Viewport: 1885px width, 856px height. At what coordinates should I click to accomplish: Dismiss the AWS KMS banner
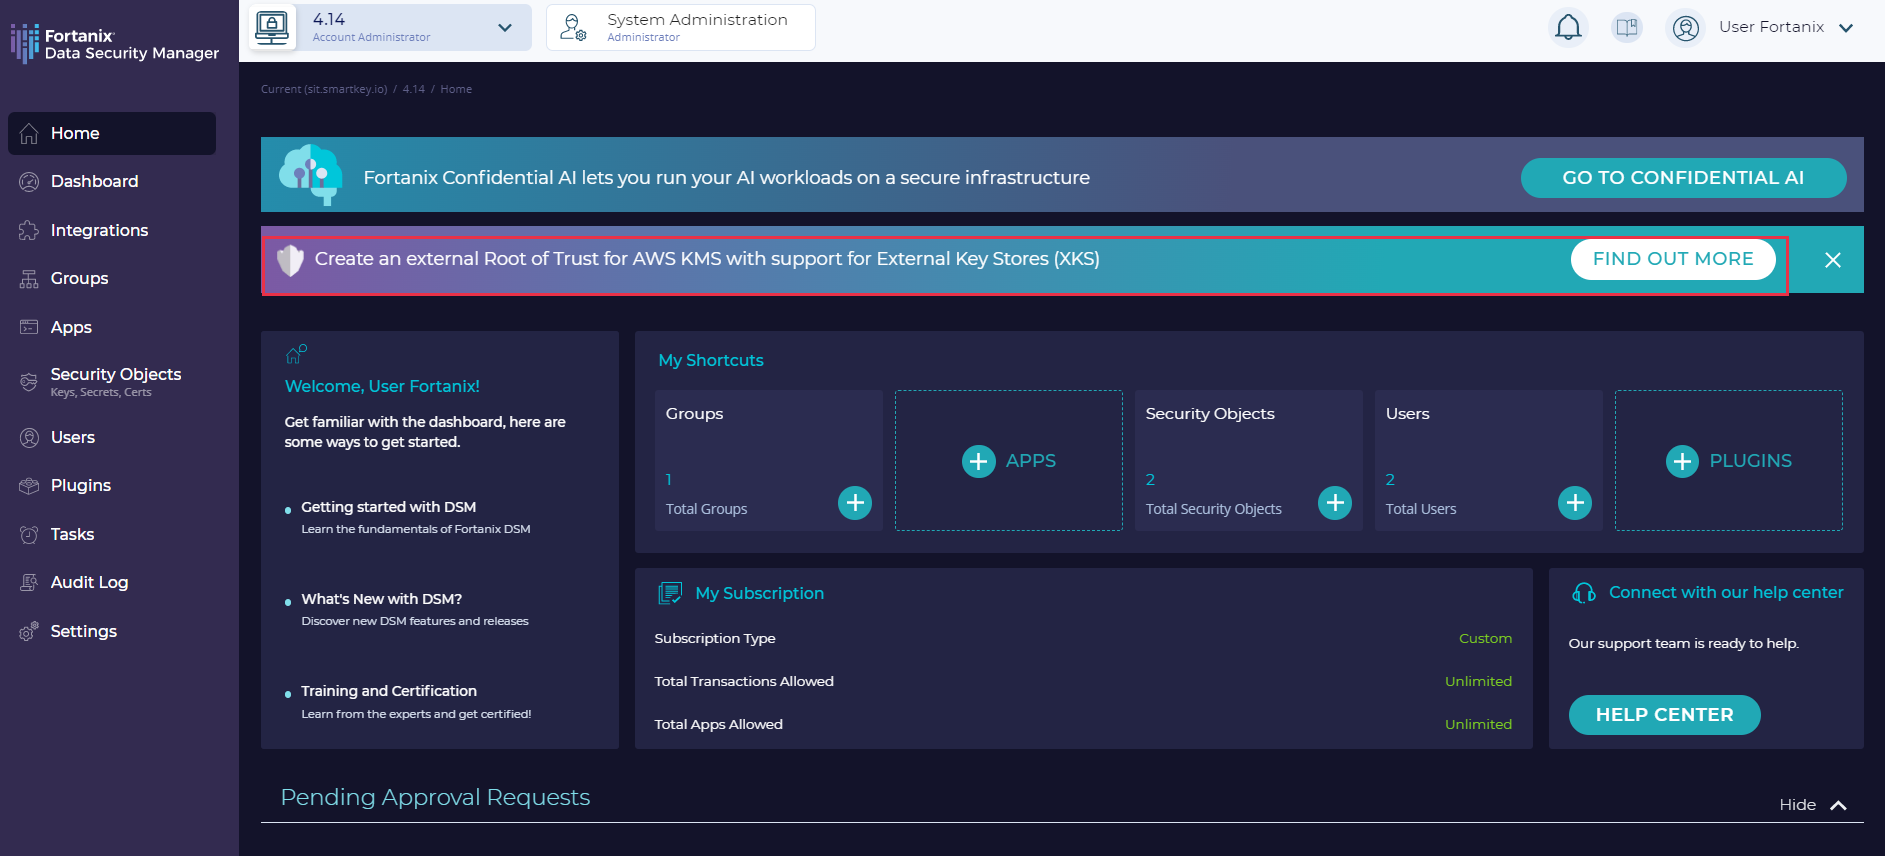1832,260
